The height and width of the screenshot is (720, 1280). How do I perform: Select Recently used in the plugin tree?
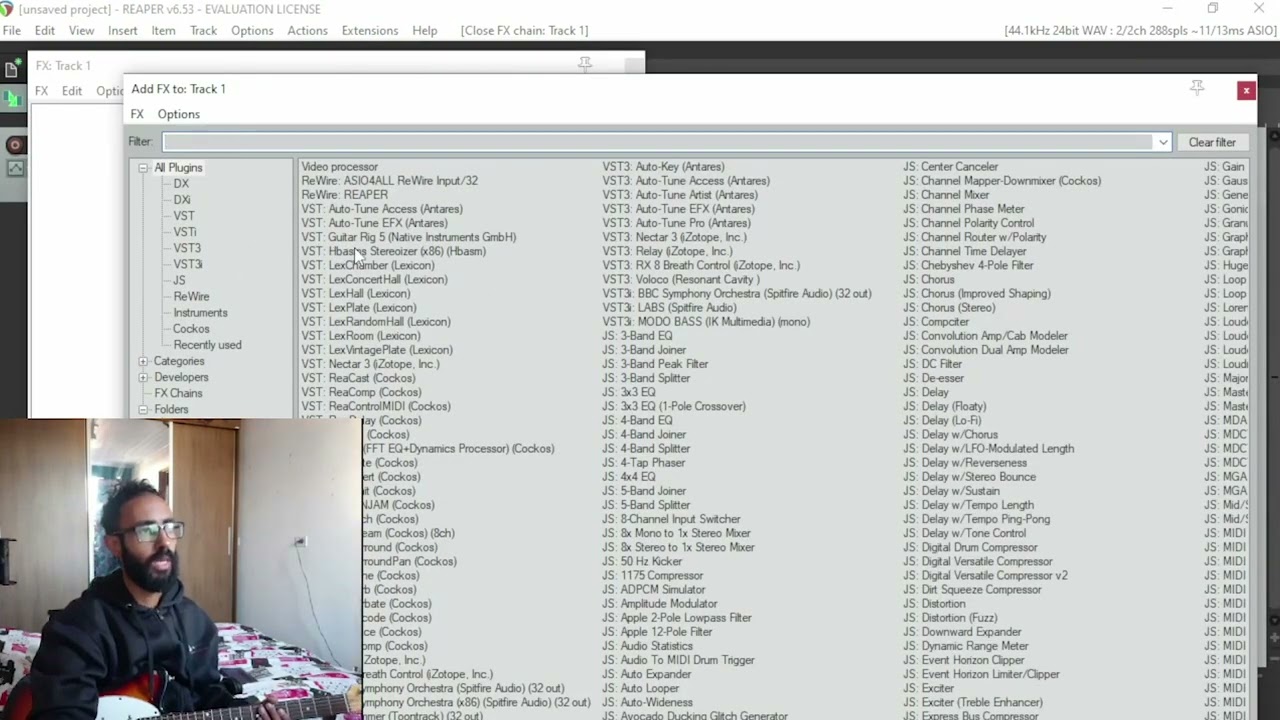207,345
